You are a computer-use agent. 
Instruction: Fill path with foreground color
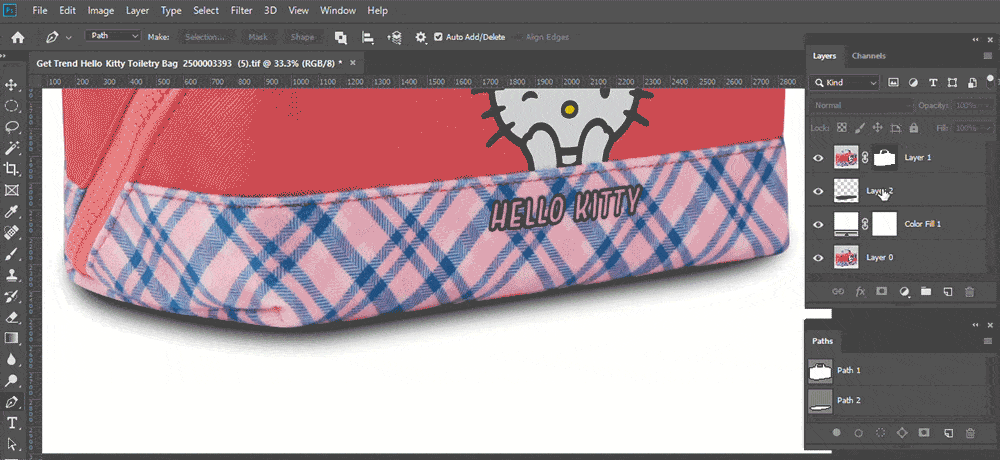tap(837, 433)
